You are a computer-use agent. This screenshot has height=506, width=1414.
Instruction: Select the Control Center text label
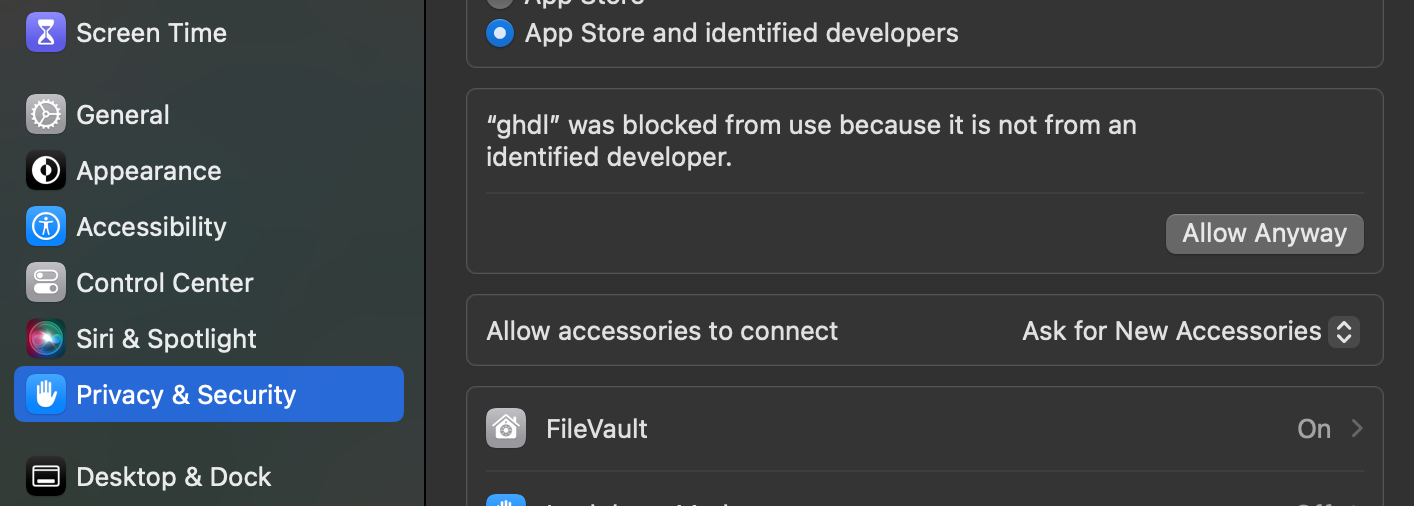(x=164, y=283)
